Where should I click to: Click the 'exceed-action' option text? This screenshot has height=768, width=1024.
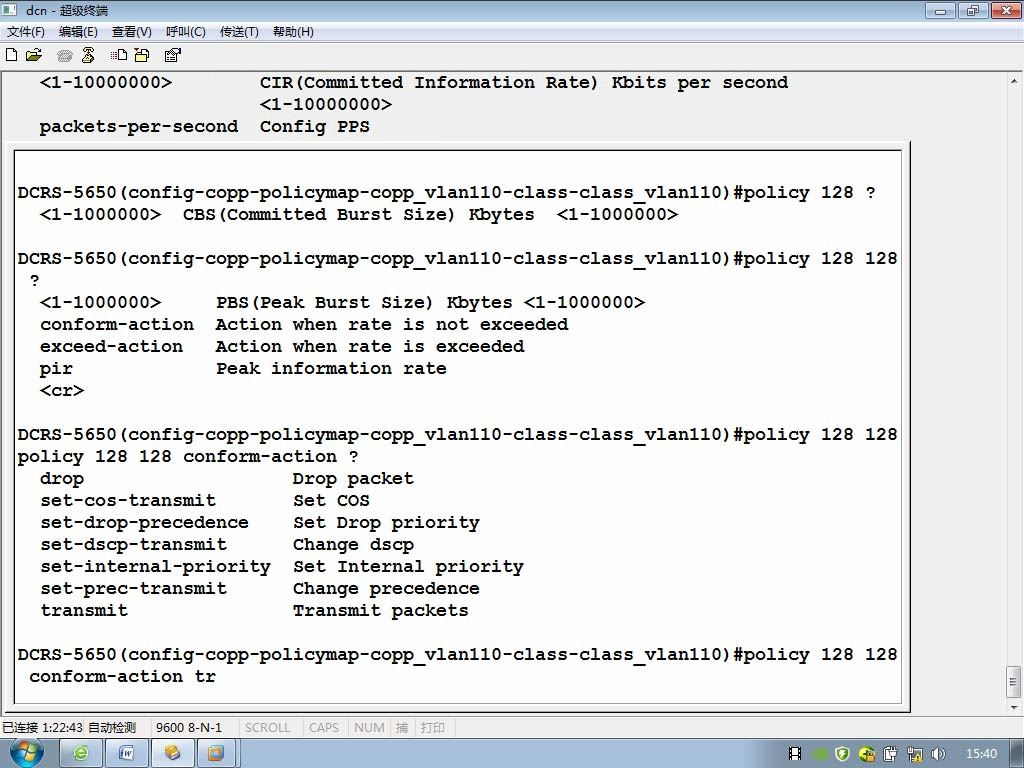click(x=111, y=346)
